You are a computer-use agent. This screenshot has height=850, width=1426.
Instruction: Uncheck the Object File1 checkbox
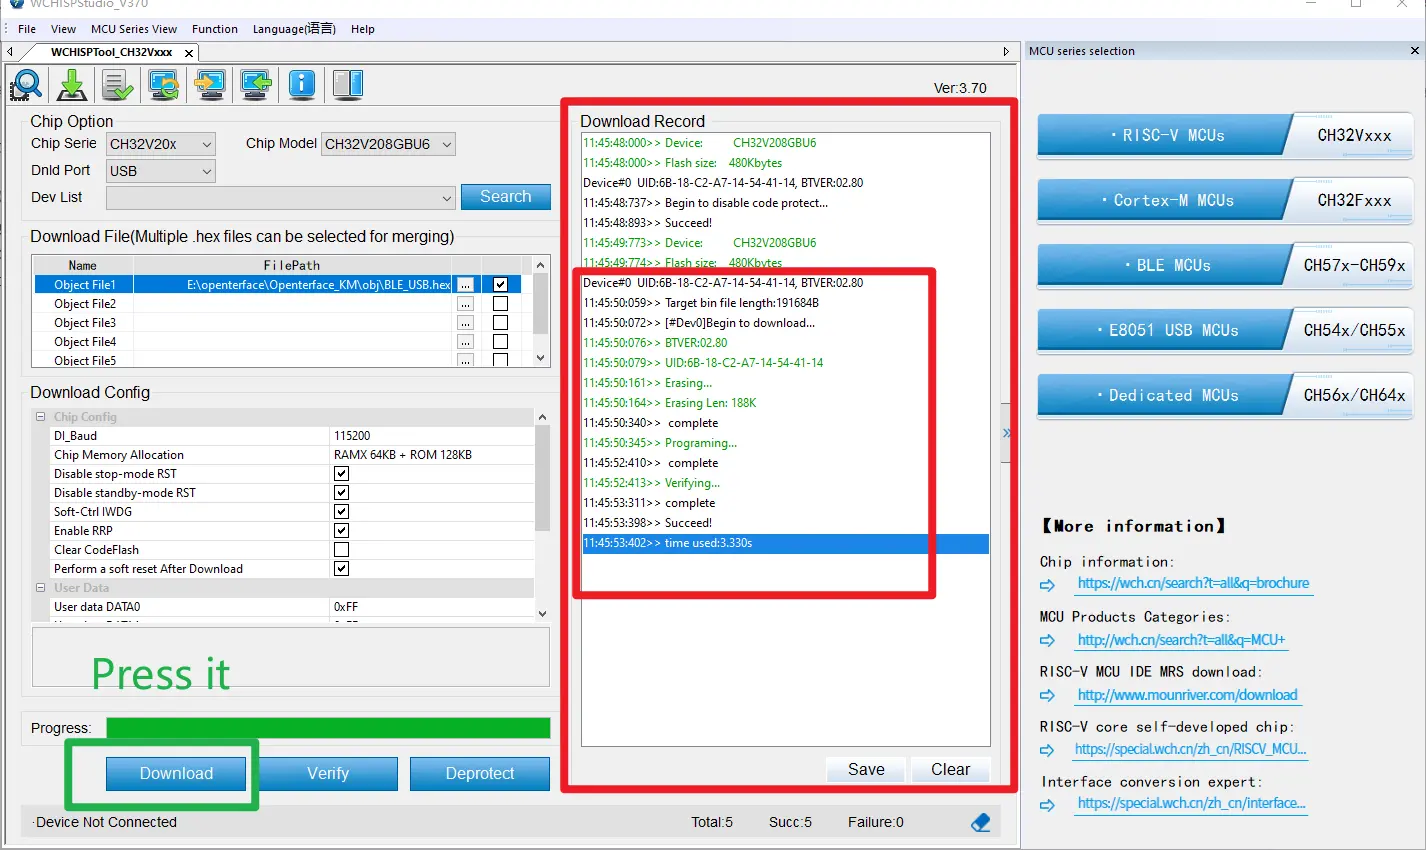(x=500, y=285)
